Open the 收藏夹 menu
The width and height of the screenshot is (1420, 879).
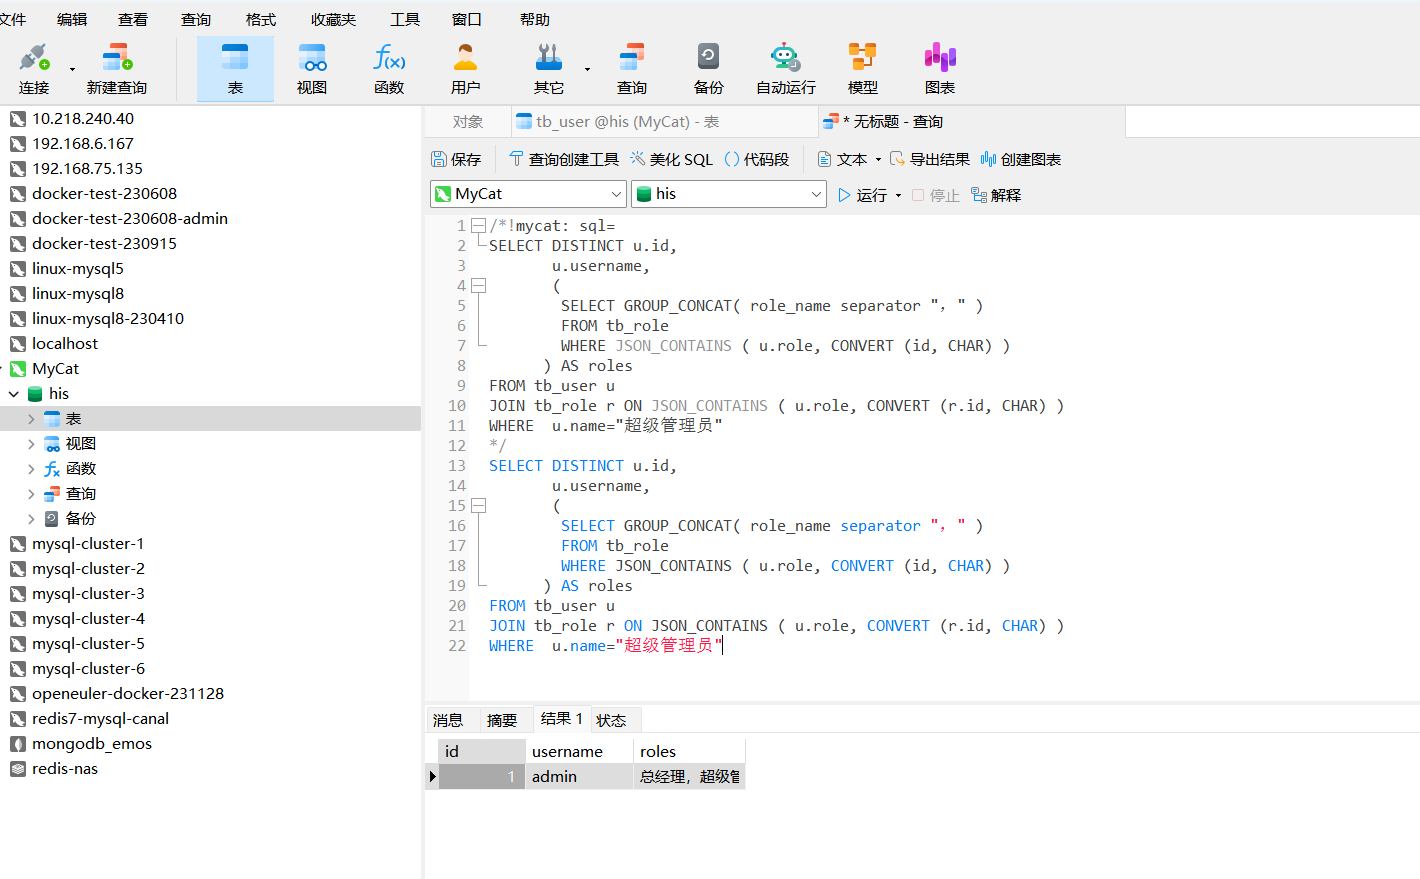(x=333, y=19)
